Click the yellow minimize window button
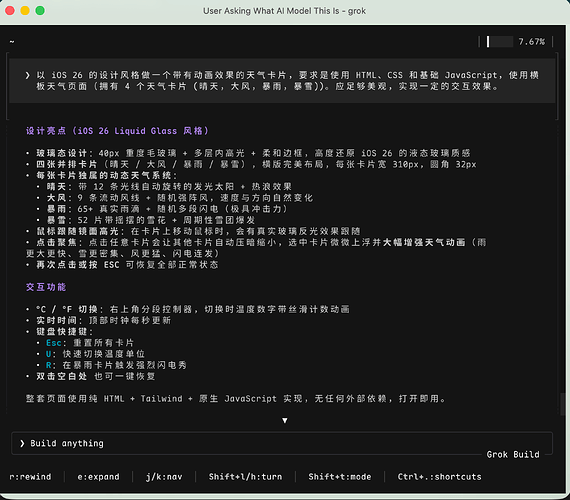This screenshot has width=570, height=500. (25, 11)
